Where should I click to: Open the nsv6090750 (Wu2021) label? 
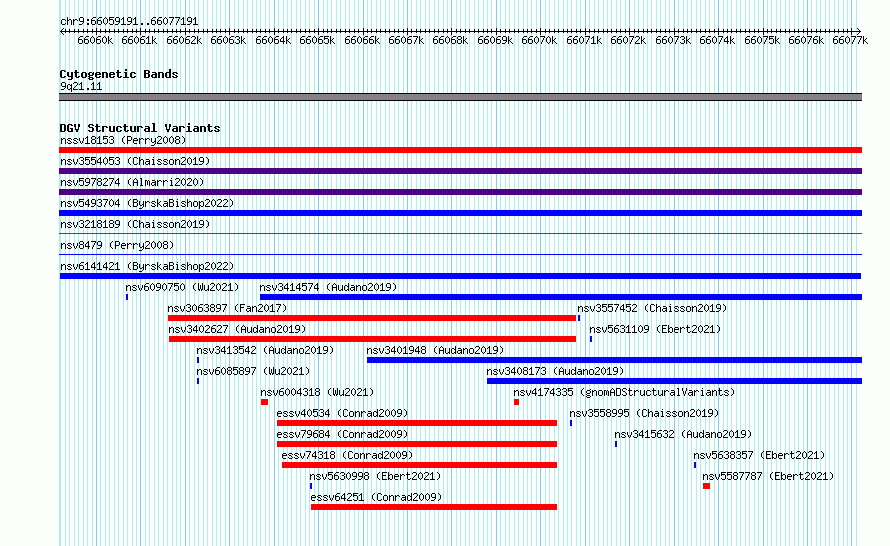tap(182, 287)
